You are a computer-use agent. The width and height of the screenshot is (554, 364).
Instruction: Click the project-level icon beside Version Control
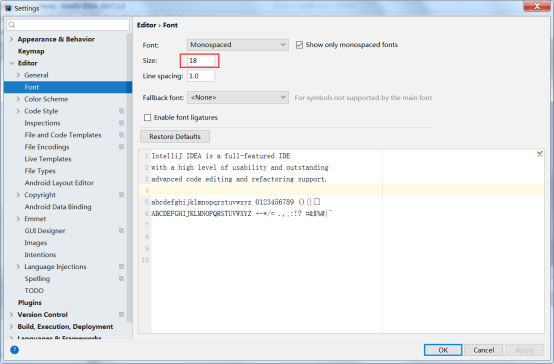(x=121, y=315)
